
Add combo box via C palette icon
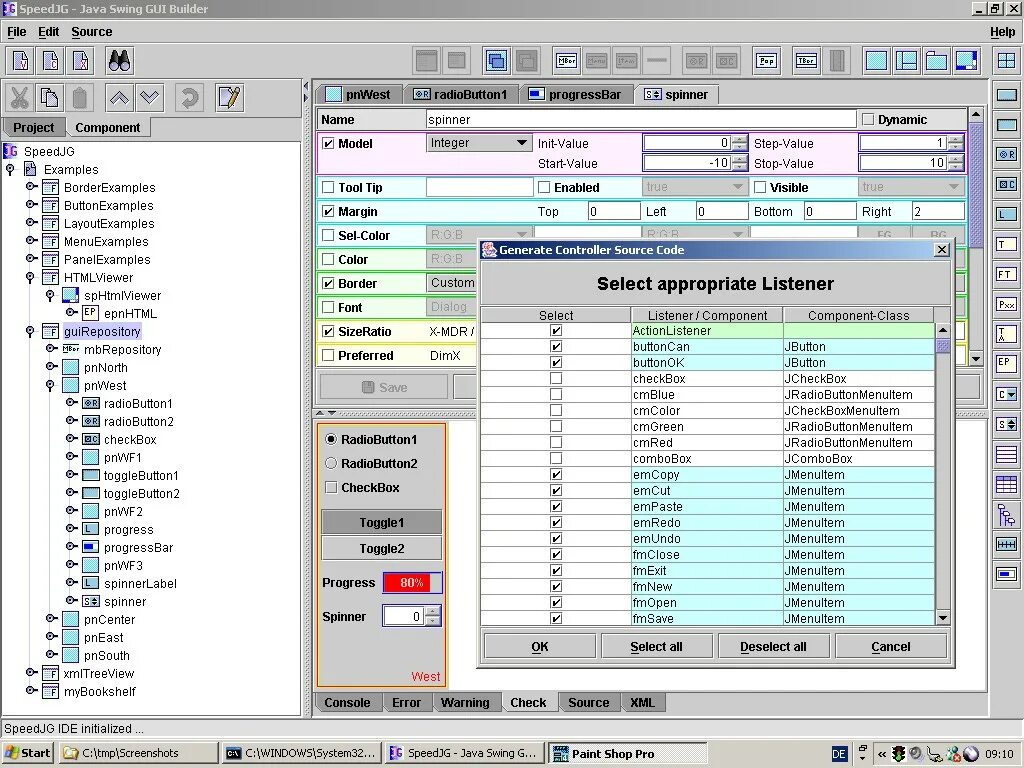pos(1006,394)
